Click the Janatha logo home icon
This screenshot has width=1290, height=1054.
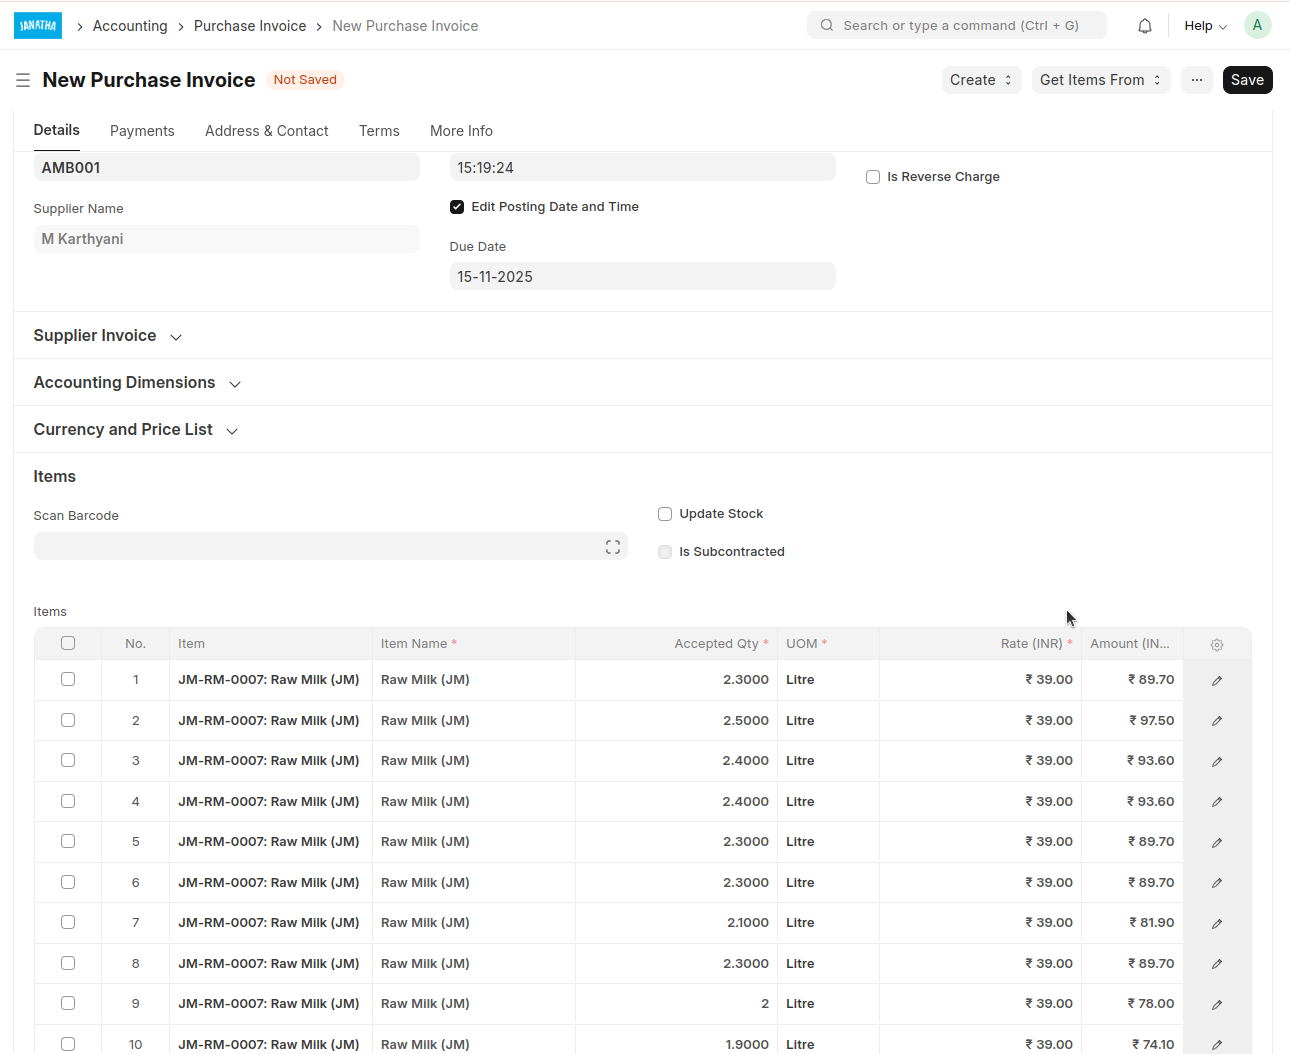click(38, 26)
